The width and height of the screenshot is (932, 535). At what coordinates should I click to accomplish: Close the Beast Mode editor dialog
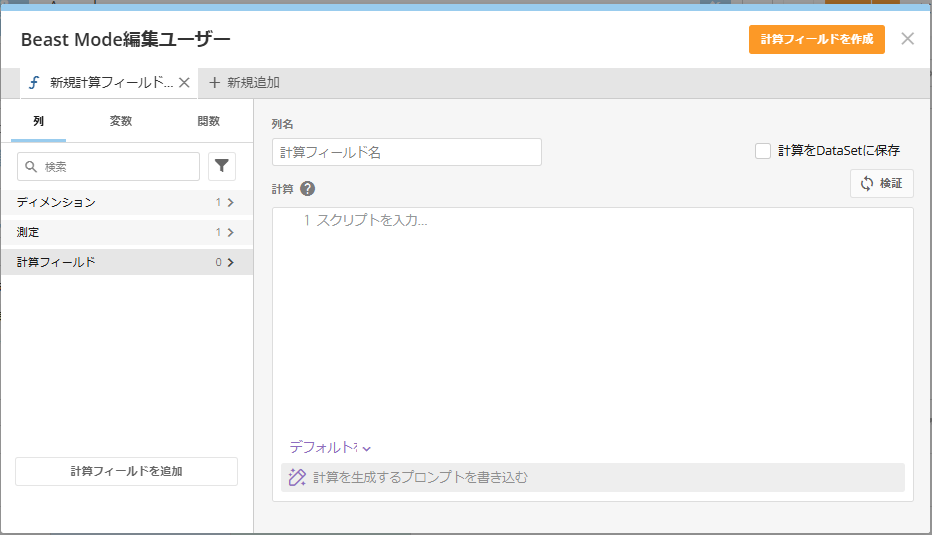click(907, 39)
